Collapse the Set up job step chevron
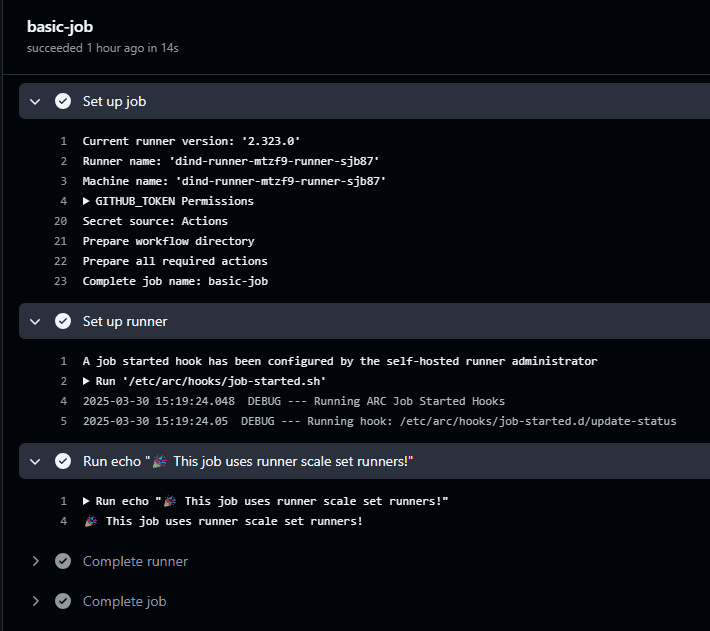This screenshot has width=710, height=631. pos(36,101)
